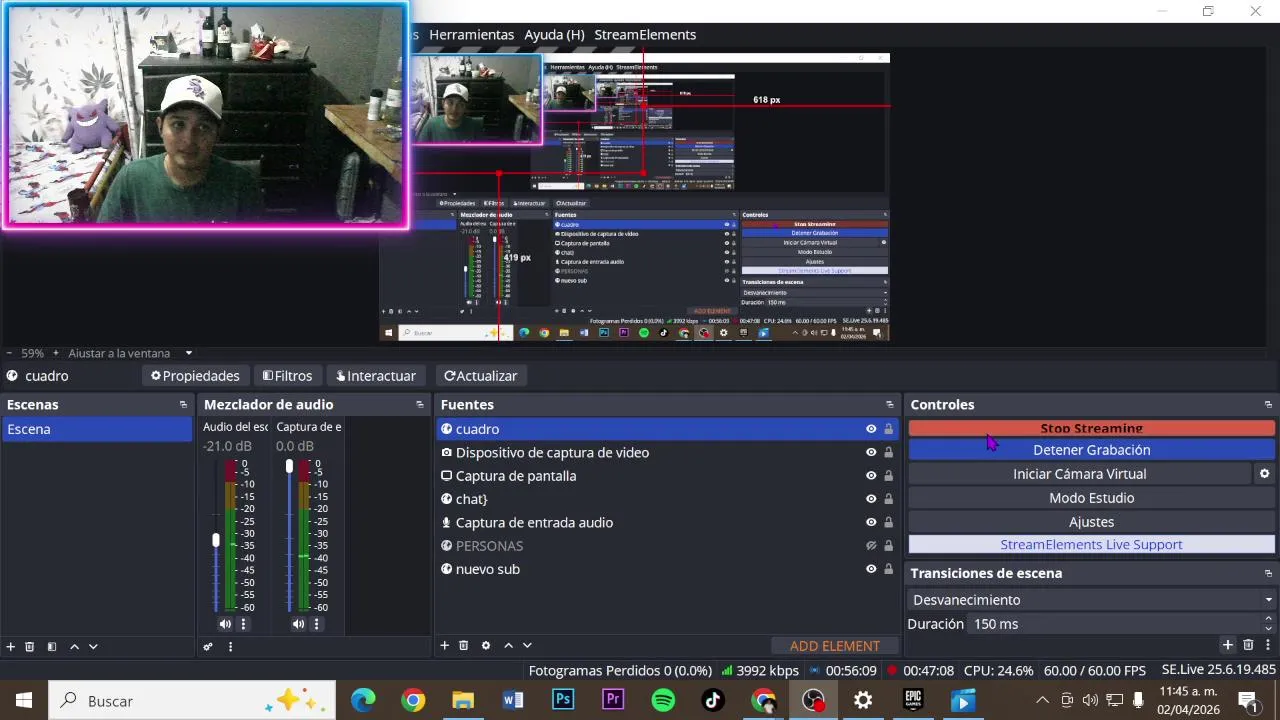This screenshot has height=720, width=1280.
Task: Click StreamElements Live Support link
Action: tap(1092, 545)
